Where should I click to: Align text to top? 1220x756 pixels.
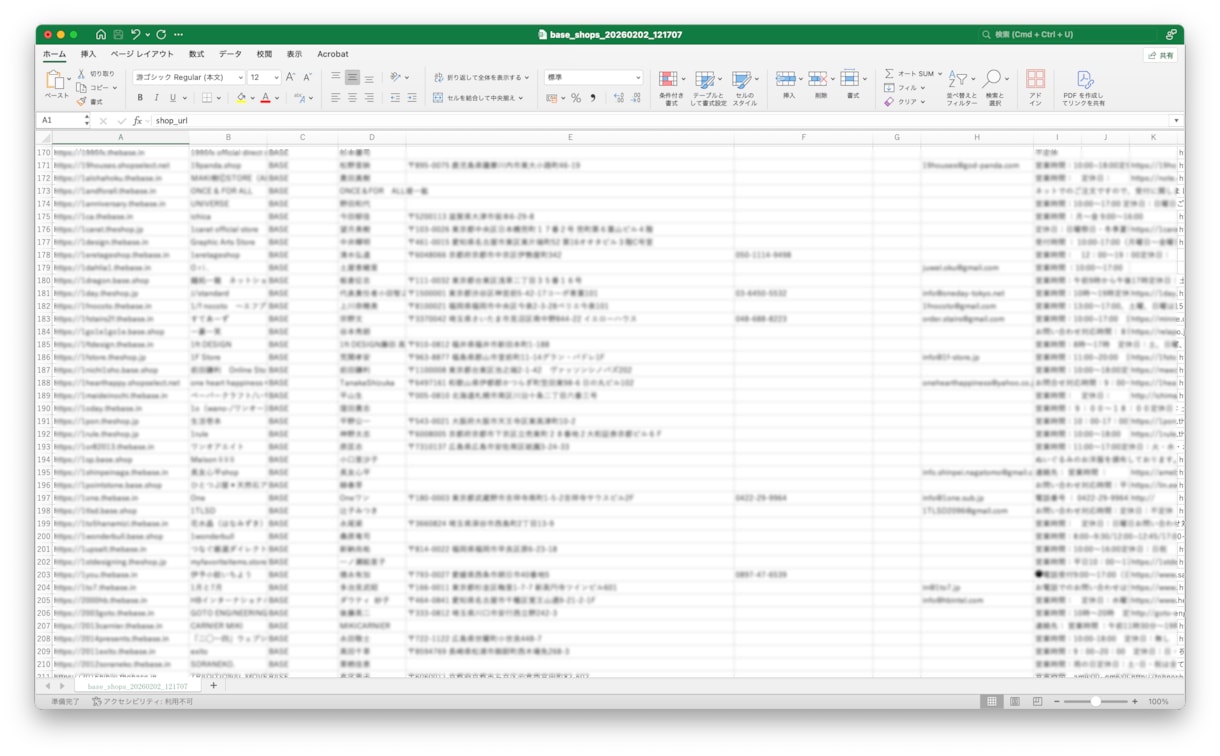(x=336, y=77)
